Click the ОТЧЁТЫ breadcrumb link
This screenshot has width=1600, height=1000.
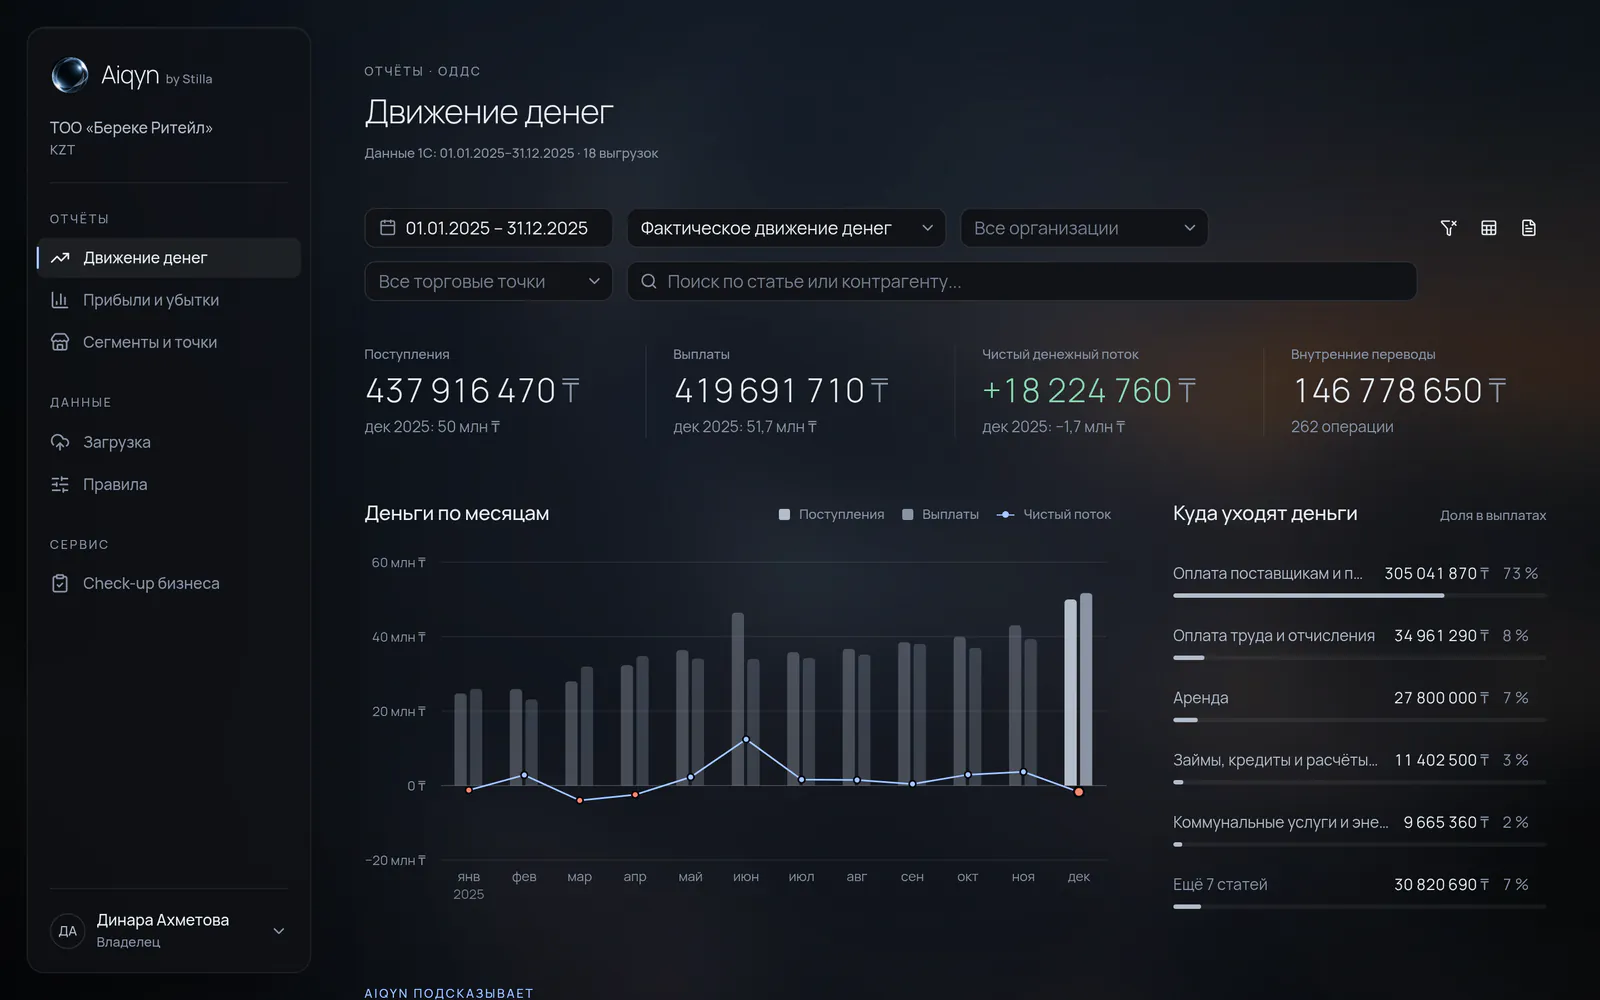click(x=393, y=71)
